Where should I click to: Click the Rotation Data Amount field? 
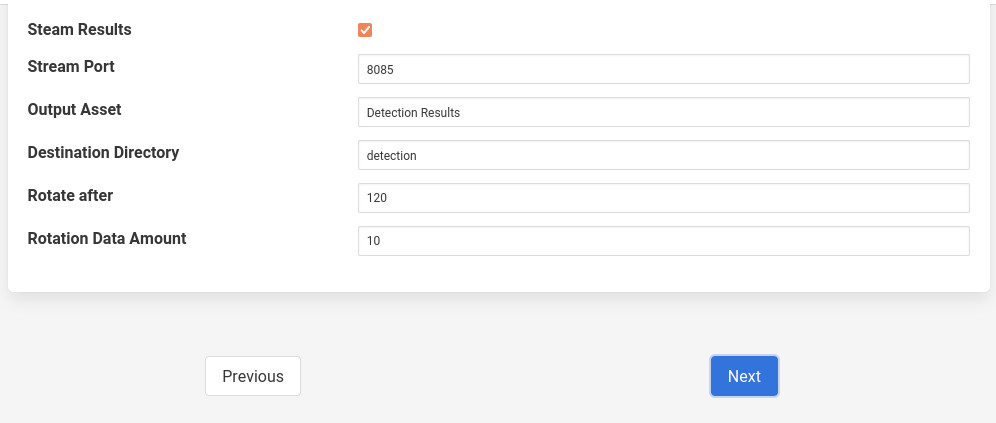[663, 241]
